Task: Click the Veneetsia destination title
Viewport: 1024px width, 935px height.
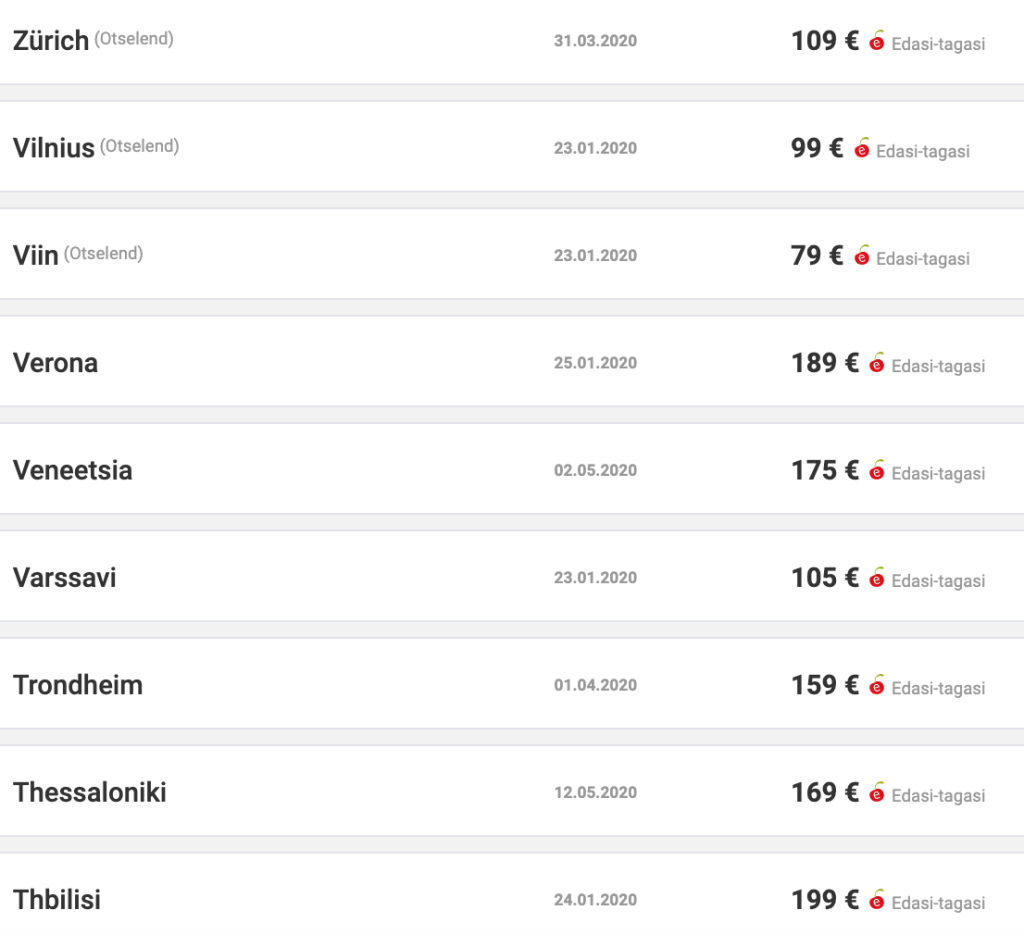Action: (x=73, y=471)
